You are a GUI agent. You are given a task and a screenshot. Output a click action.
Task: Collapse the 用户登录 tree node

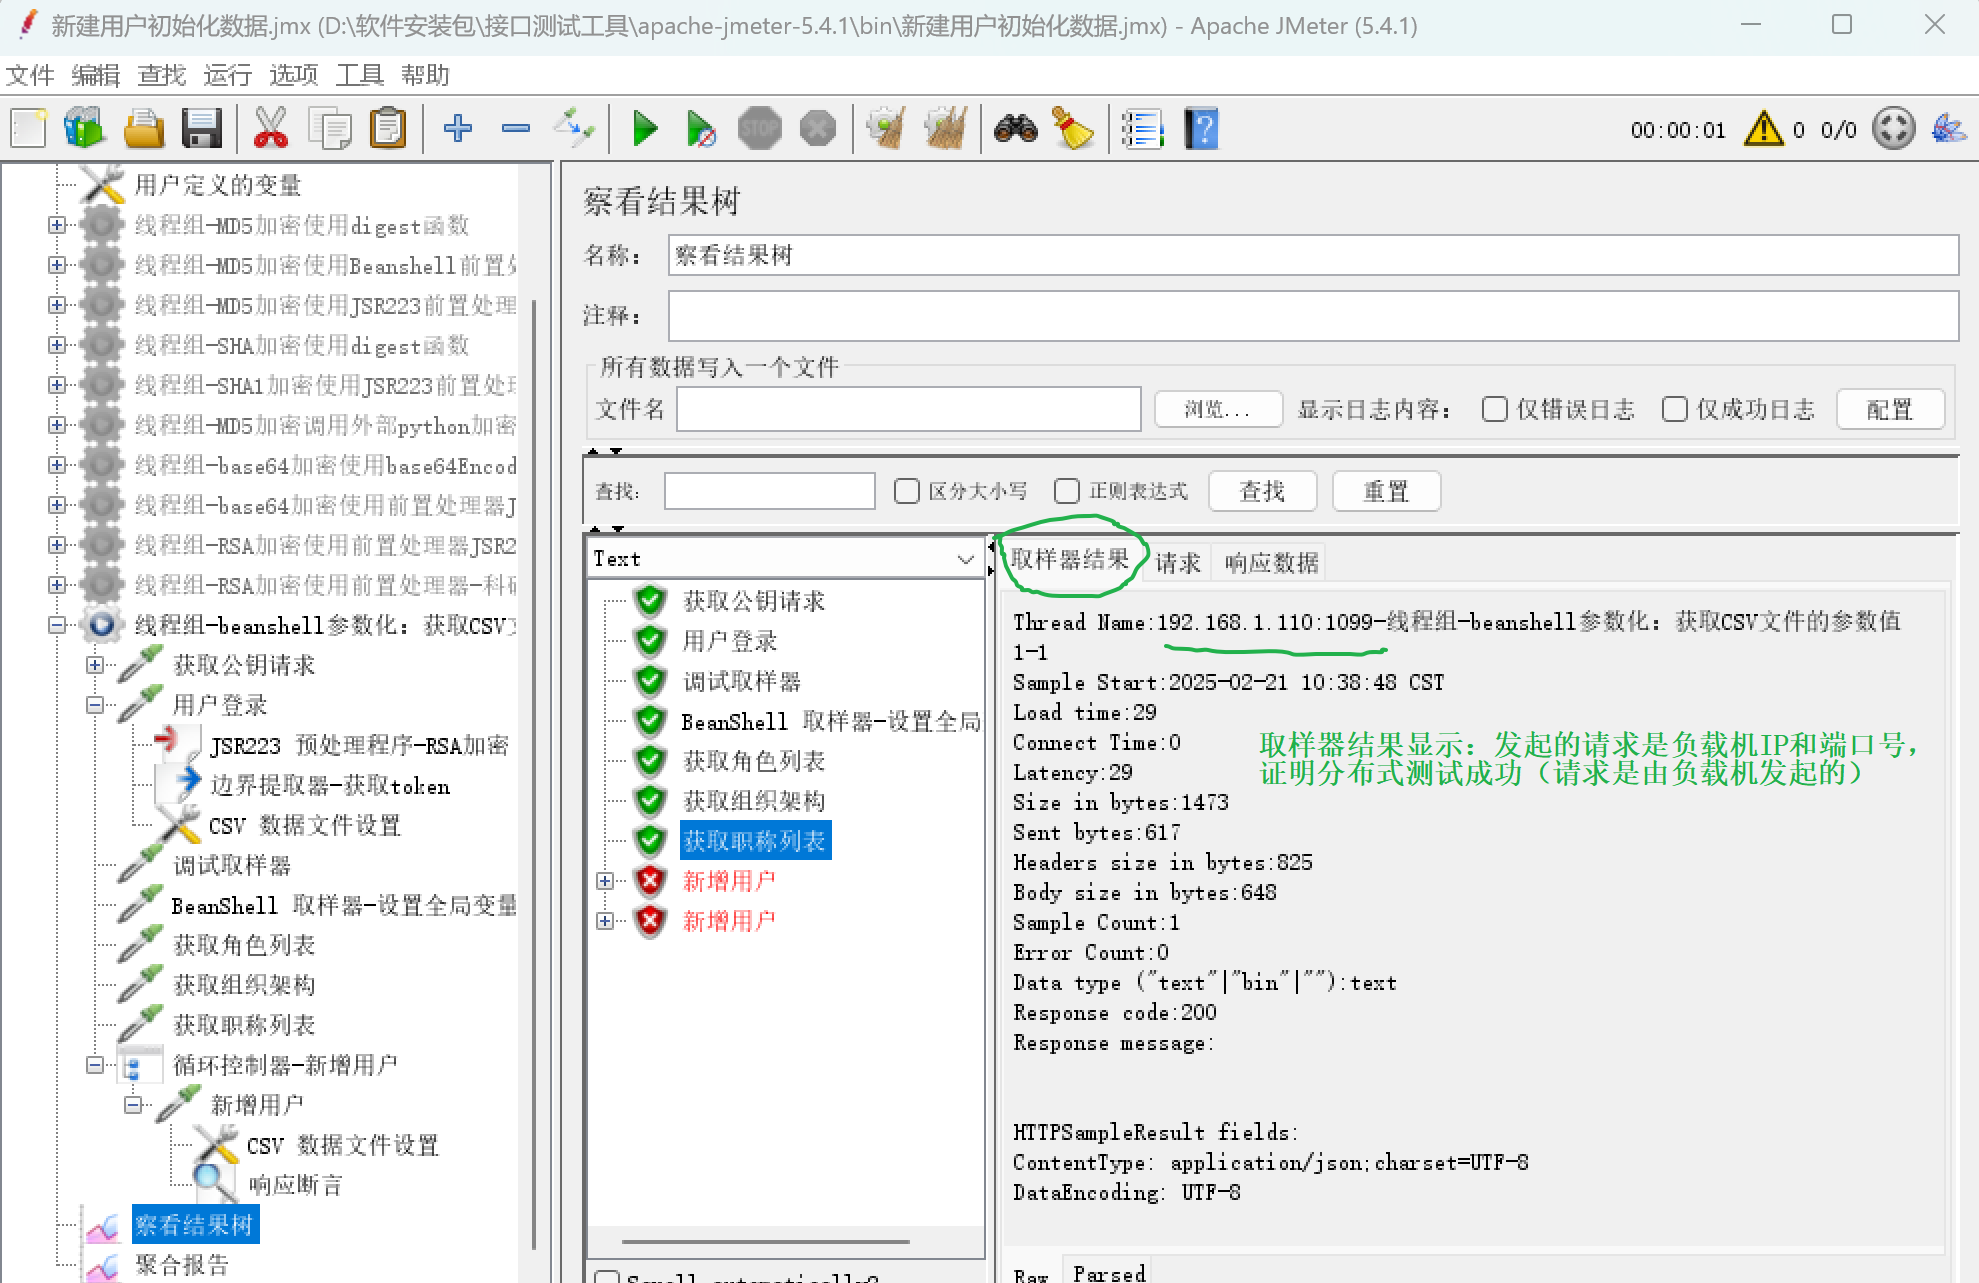click(x=95, y=705)
